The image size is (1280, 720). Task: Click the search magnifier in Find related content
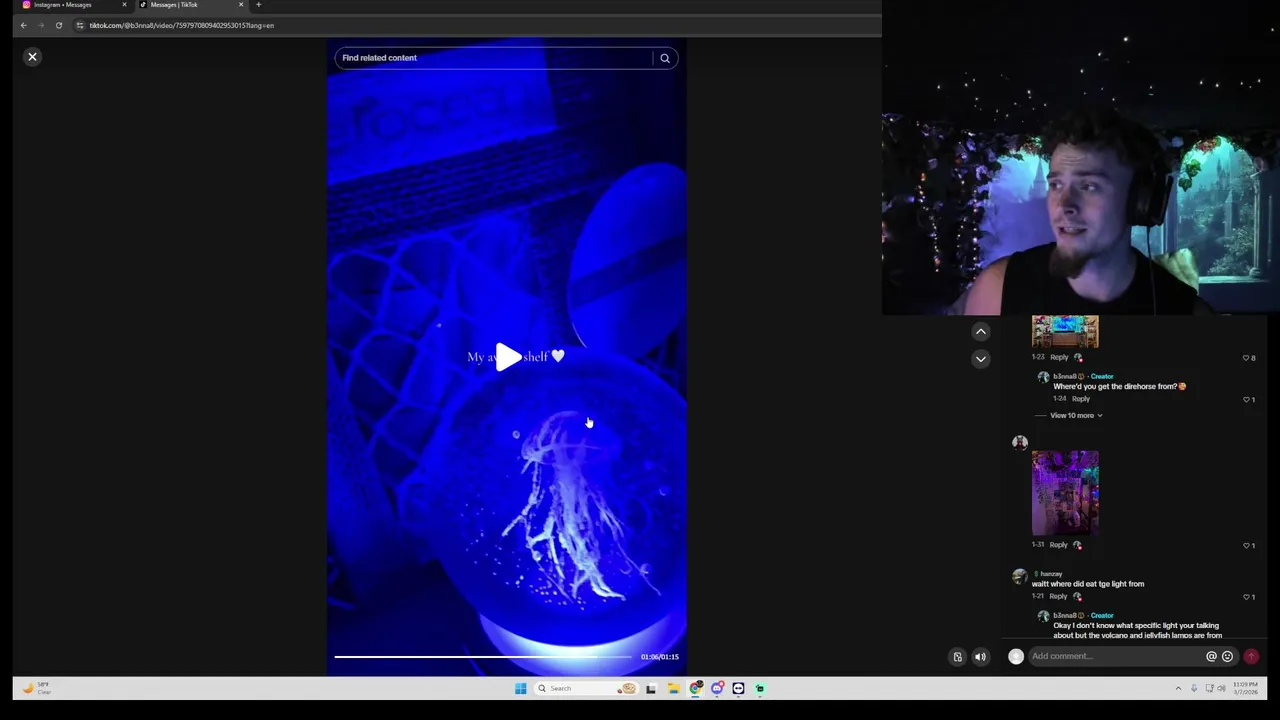tap(665, 58)
